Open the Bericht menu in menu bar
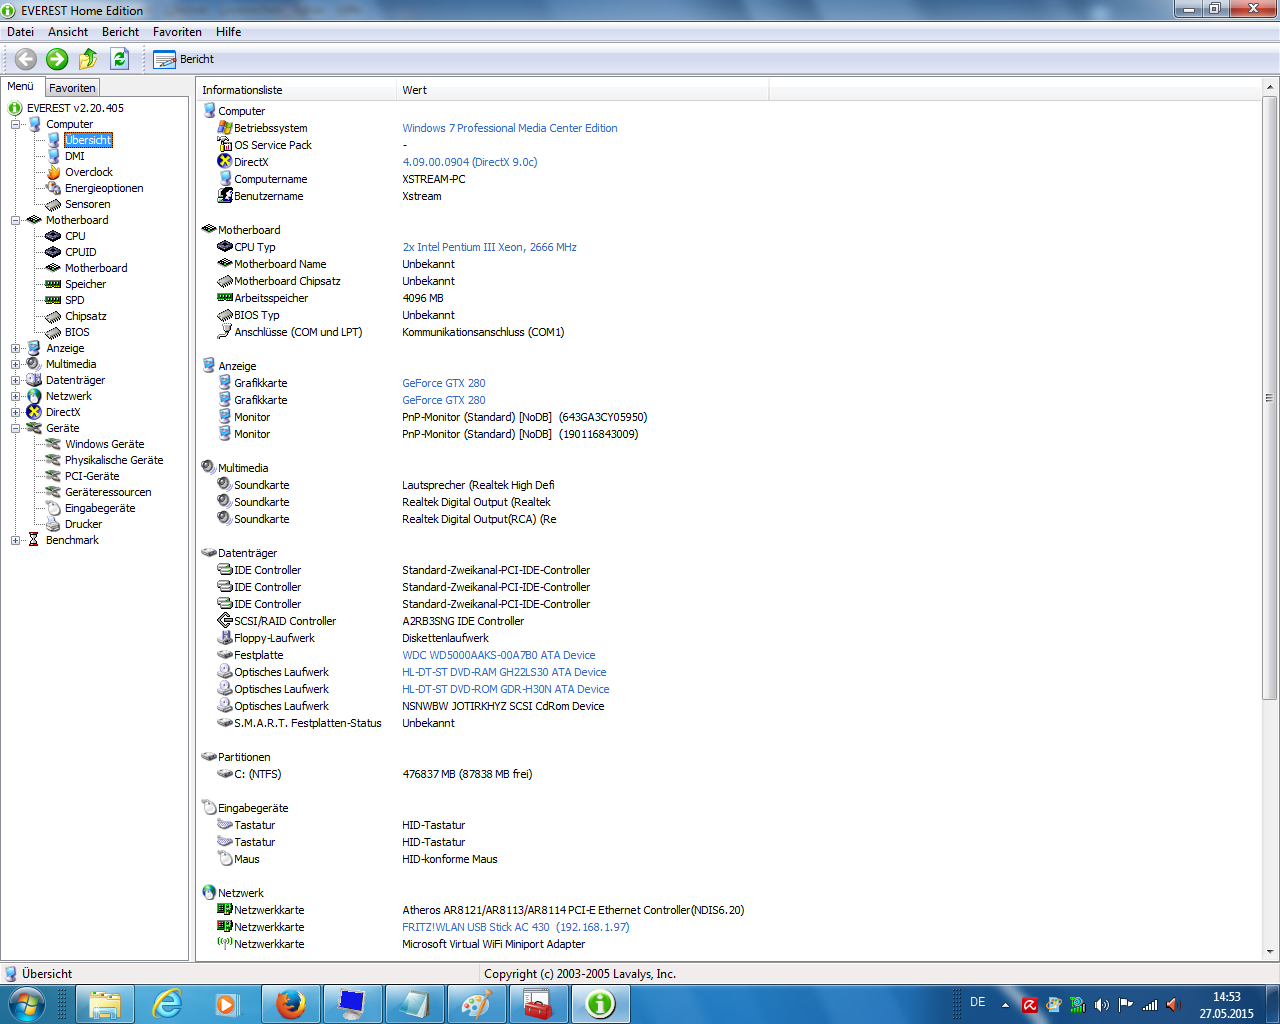The height and width of the screenshot is (1024, 1280). coord(120,32)
